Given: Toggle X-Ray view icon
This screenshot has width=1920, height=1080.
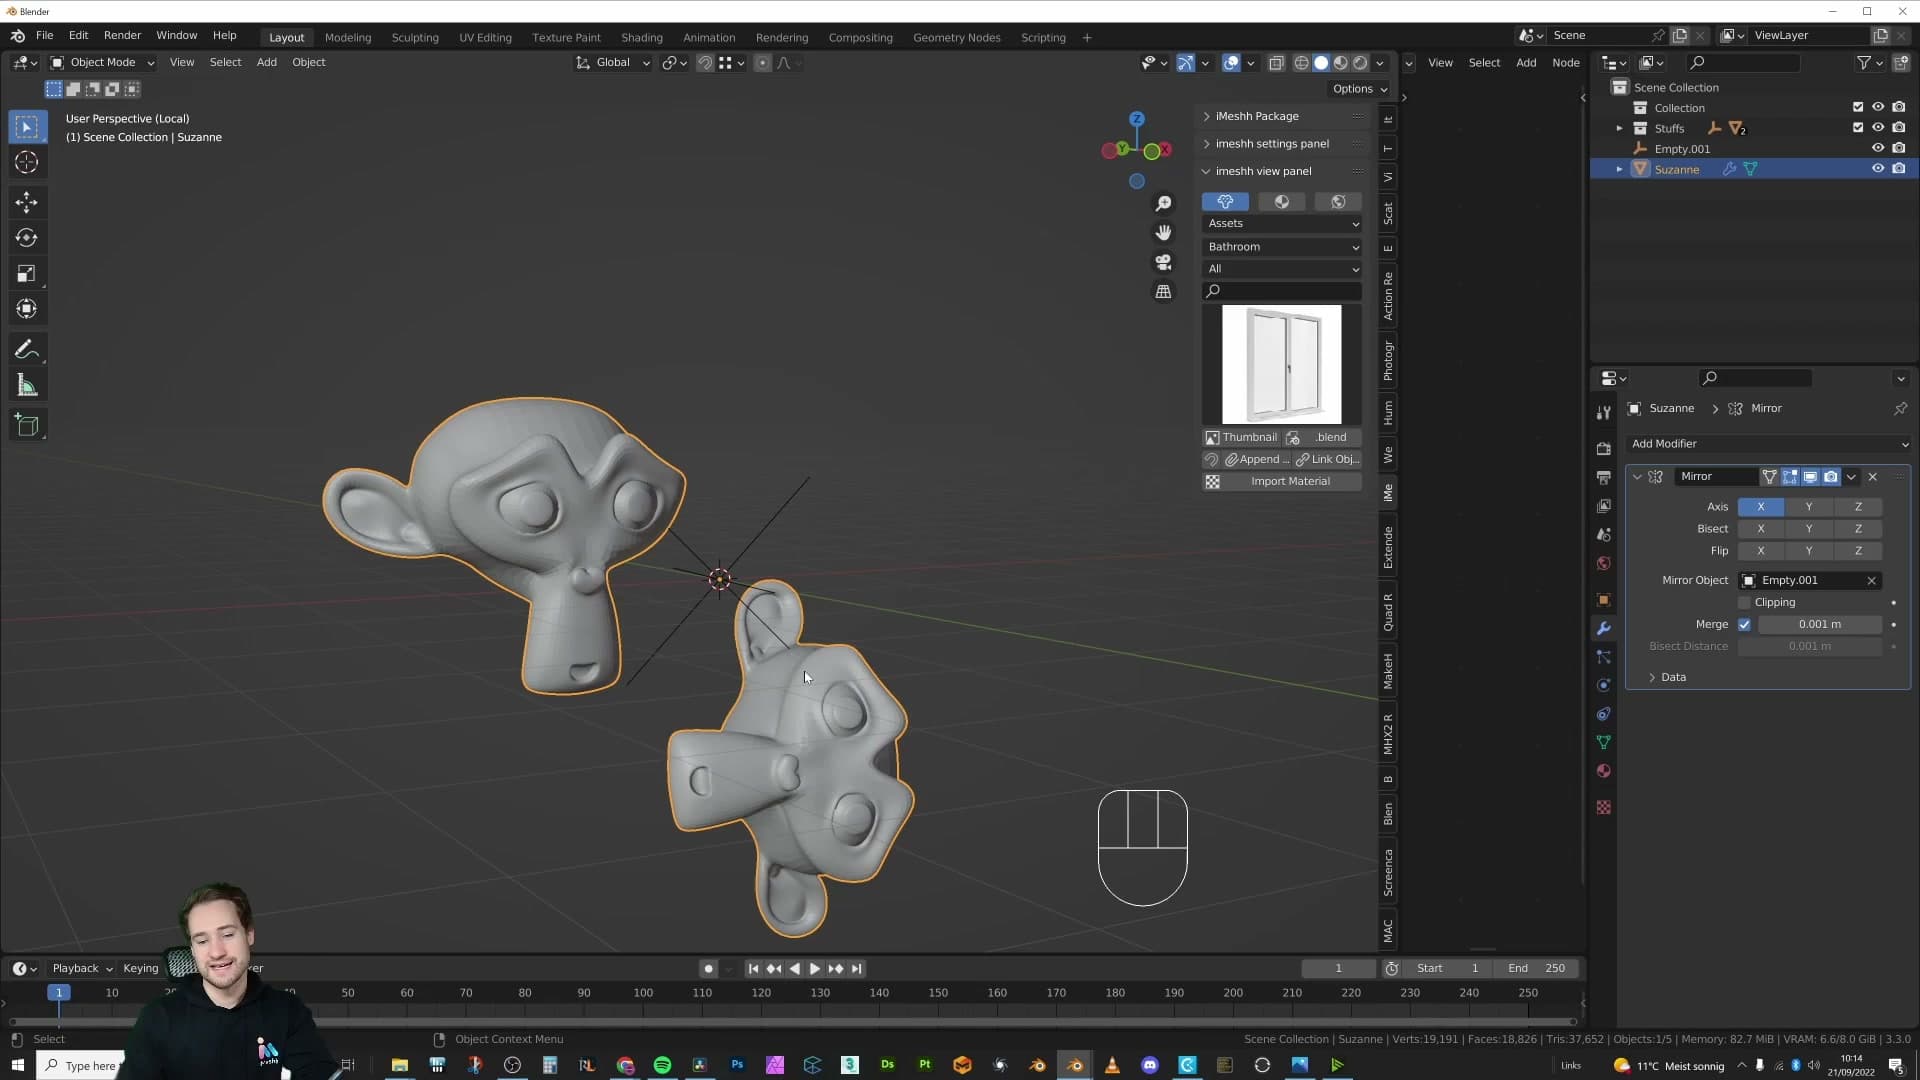Looking at the screenshot, I should pyautogui.click(x=1276, y=63).
